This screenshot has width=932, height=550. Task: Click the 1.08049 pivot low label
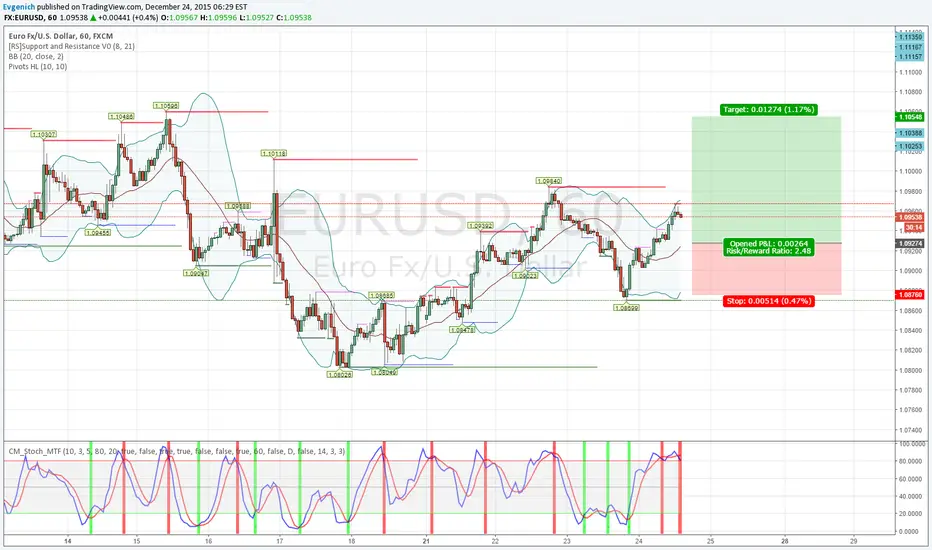tap(385, 372)
